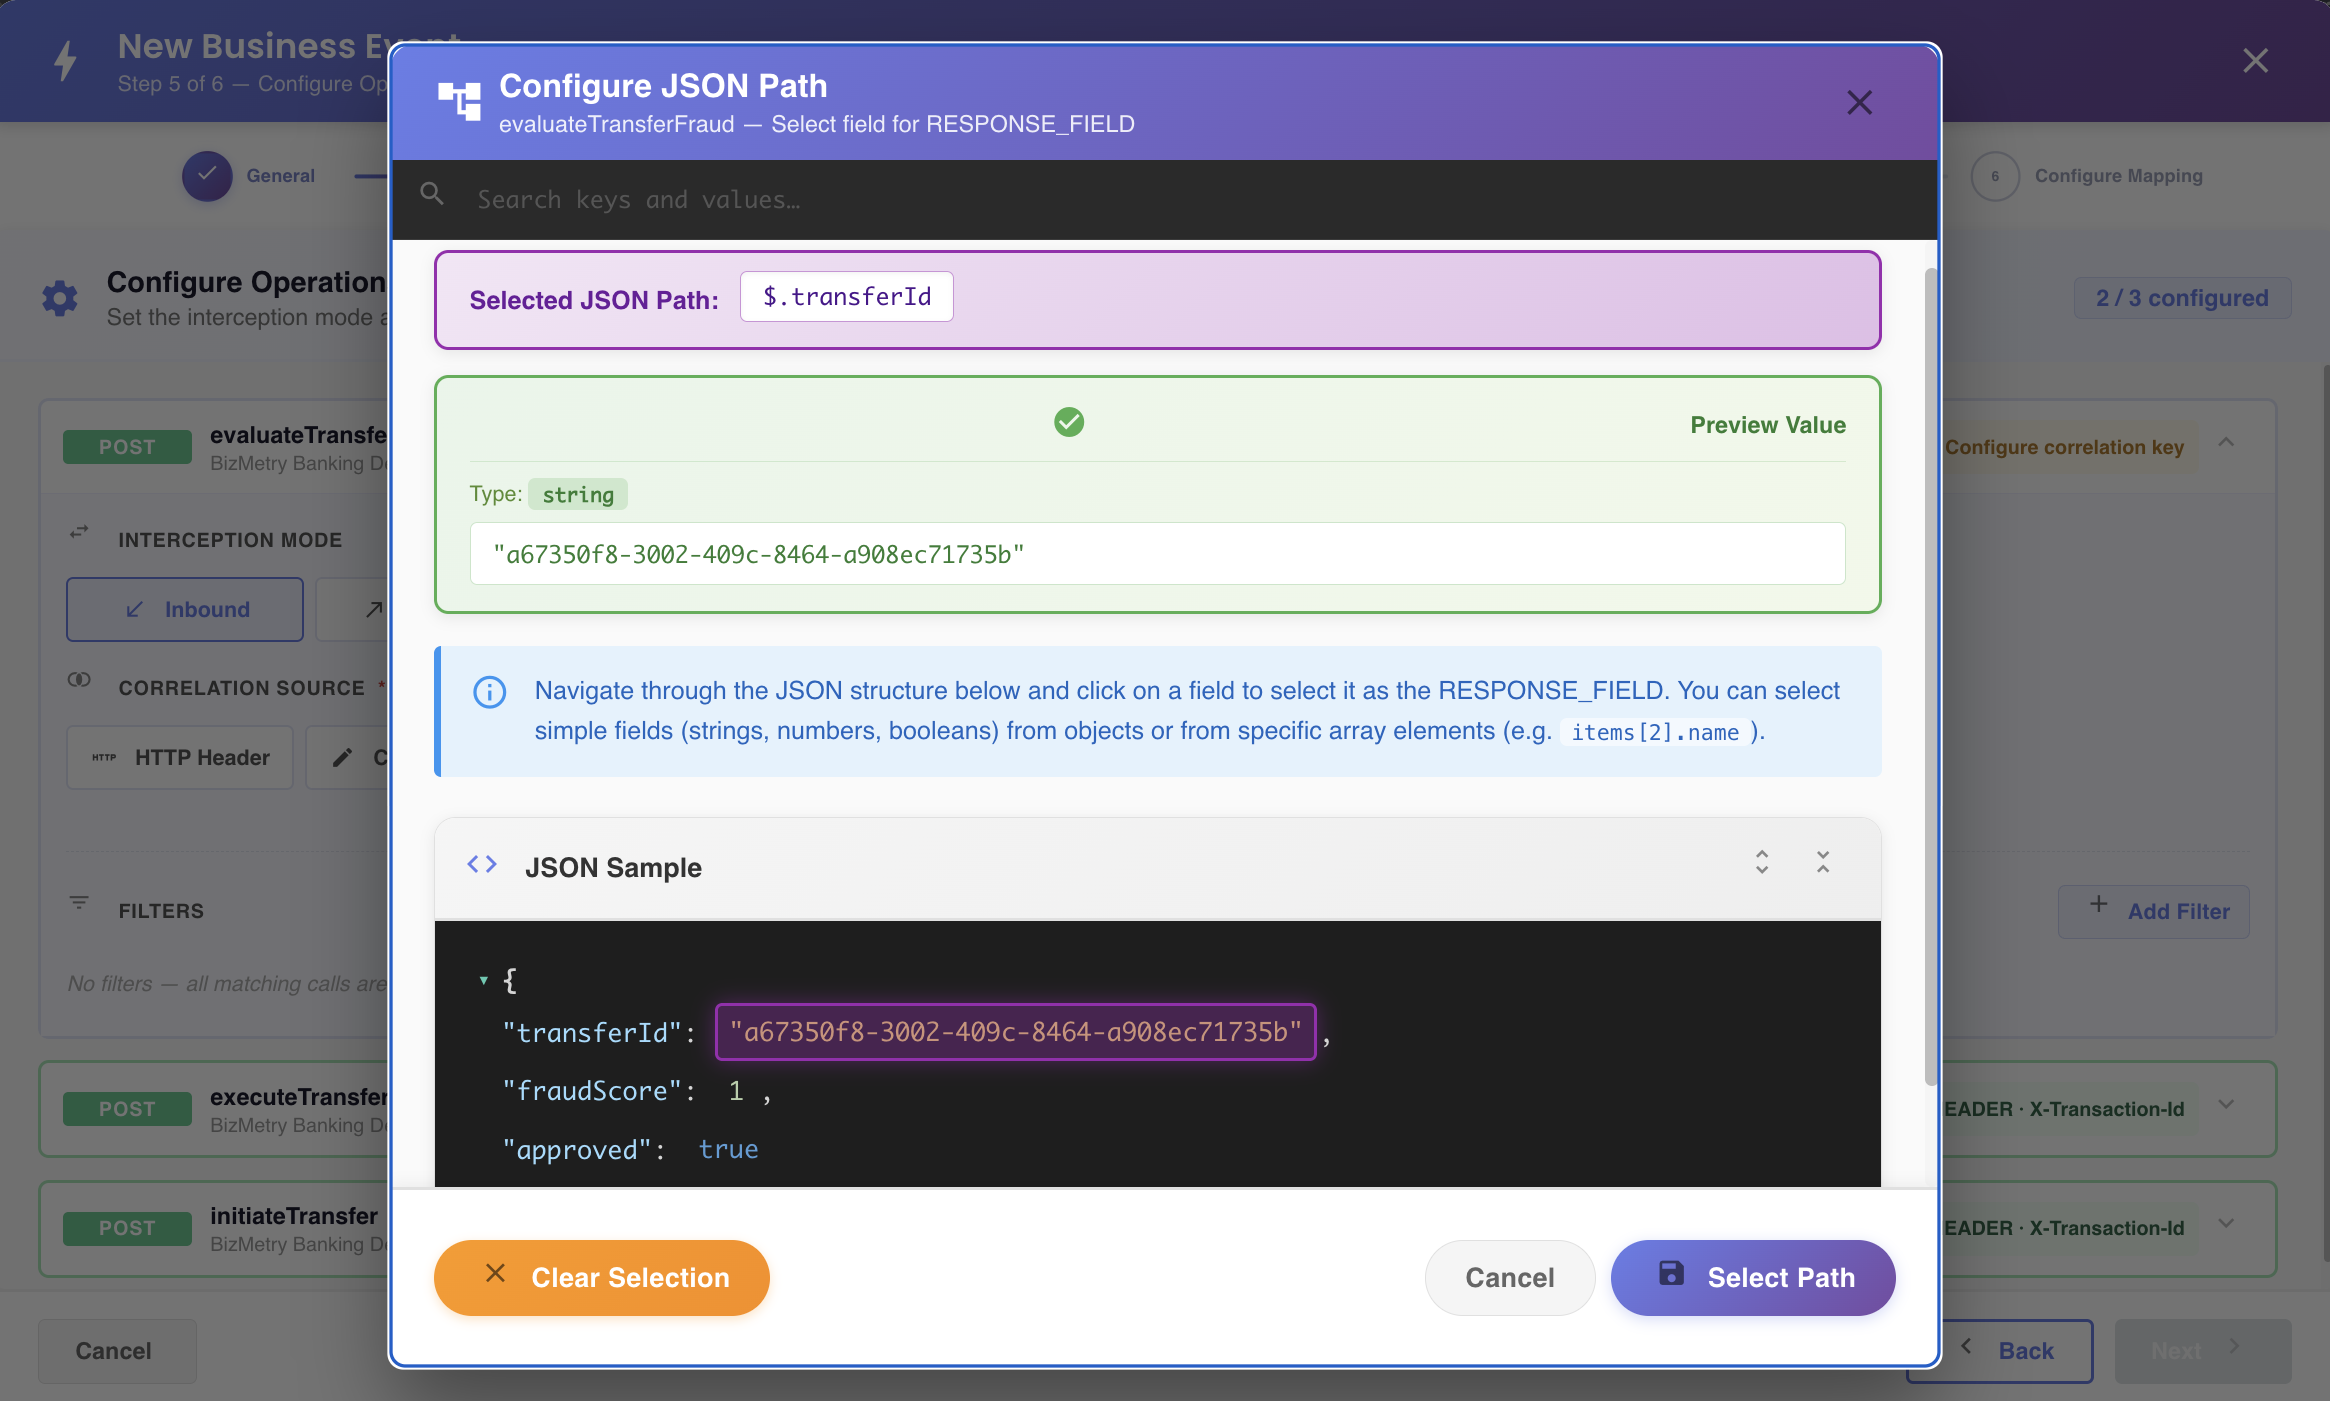Image resolution: width=2330 pixels, height=1401 pixels.
Task: Expand the initiateTransfer operation card
Action: coord(2226,1223)
